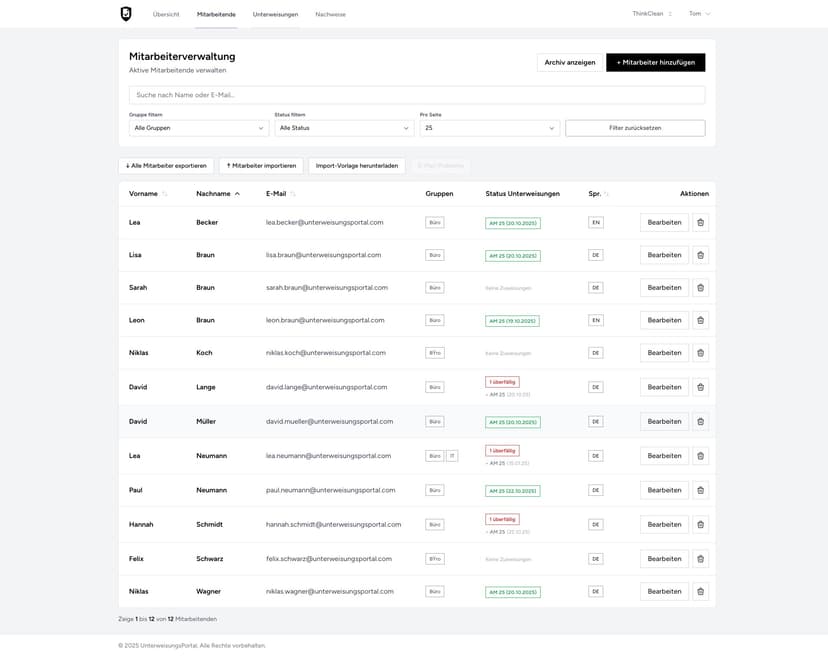Delete Niklas Wagner with the trash icon

coord(700,592)
